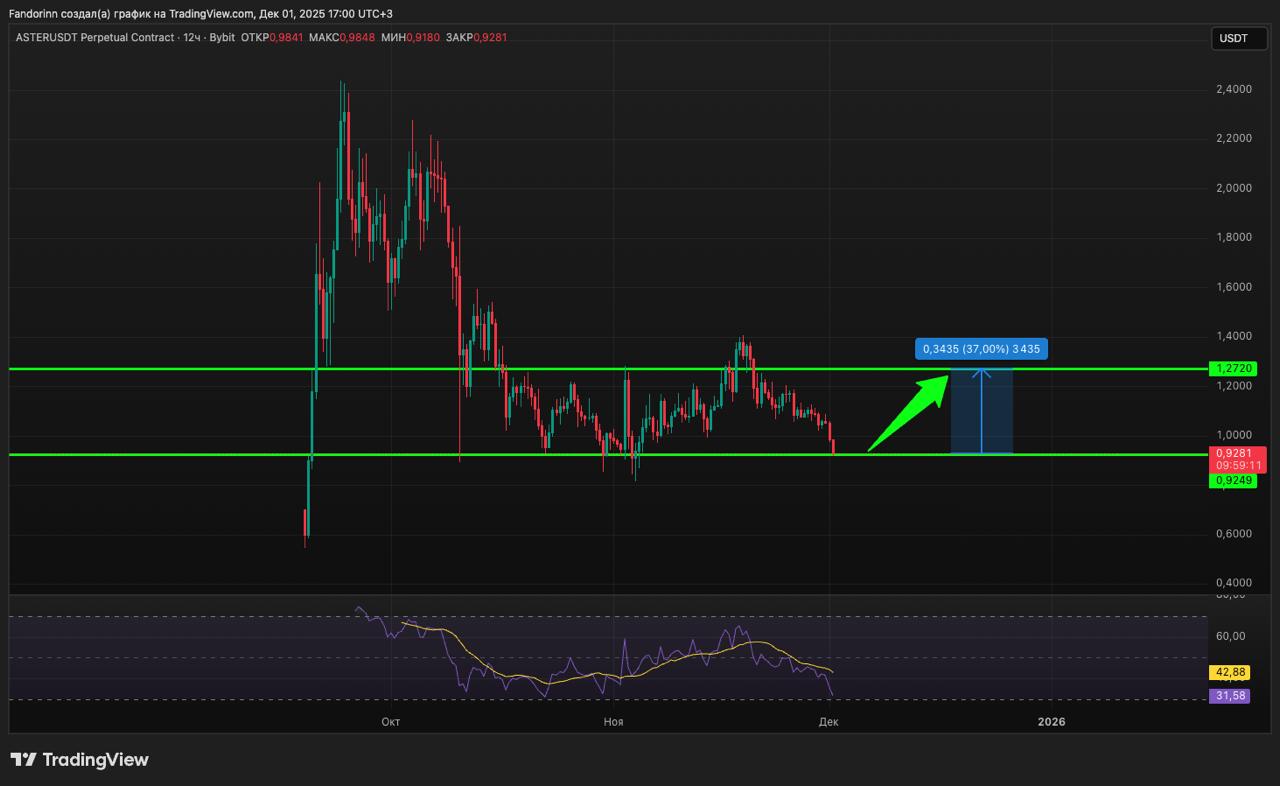This screenshot has height=786, width=1280.
Task: Open the USDT currency selector
Action: click(1233, 38)
